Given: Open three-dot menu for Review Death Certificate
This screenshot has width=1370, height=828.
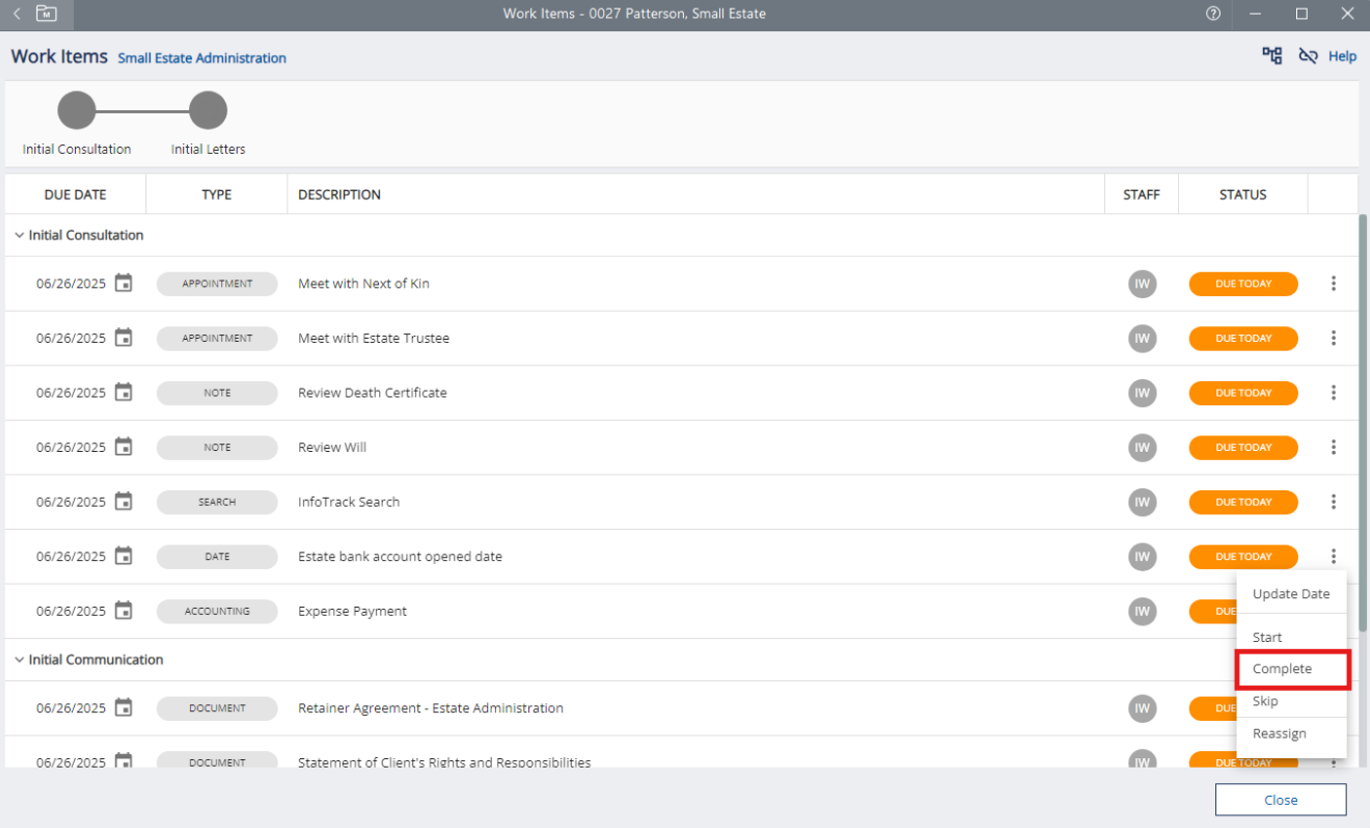Looking at the screenshot, I should click(x=1333, y=393).
